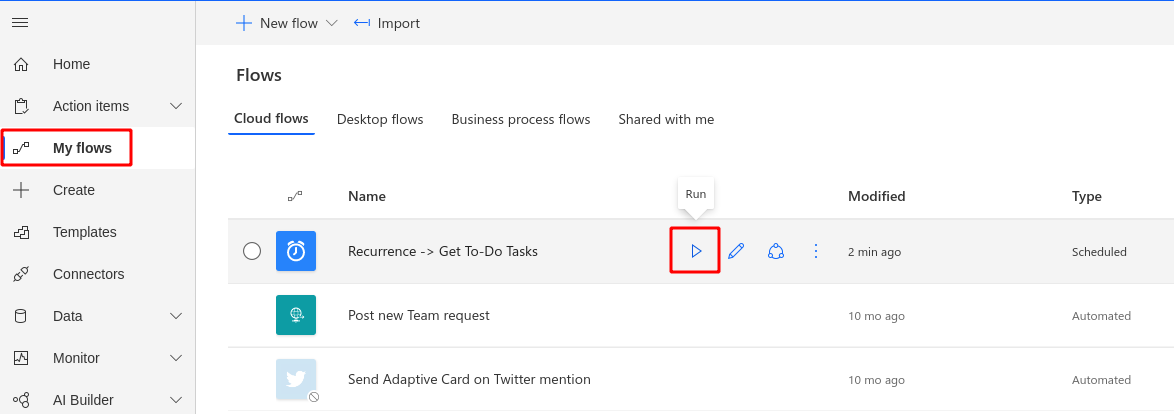Click the '2 min ago' modified value
This screenshot has height=414, width=1174.
[875, 252]
